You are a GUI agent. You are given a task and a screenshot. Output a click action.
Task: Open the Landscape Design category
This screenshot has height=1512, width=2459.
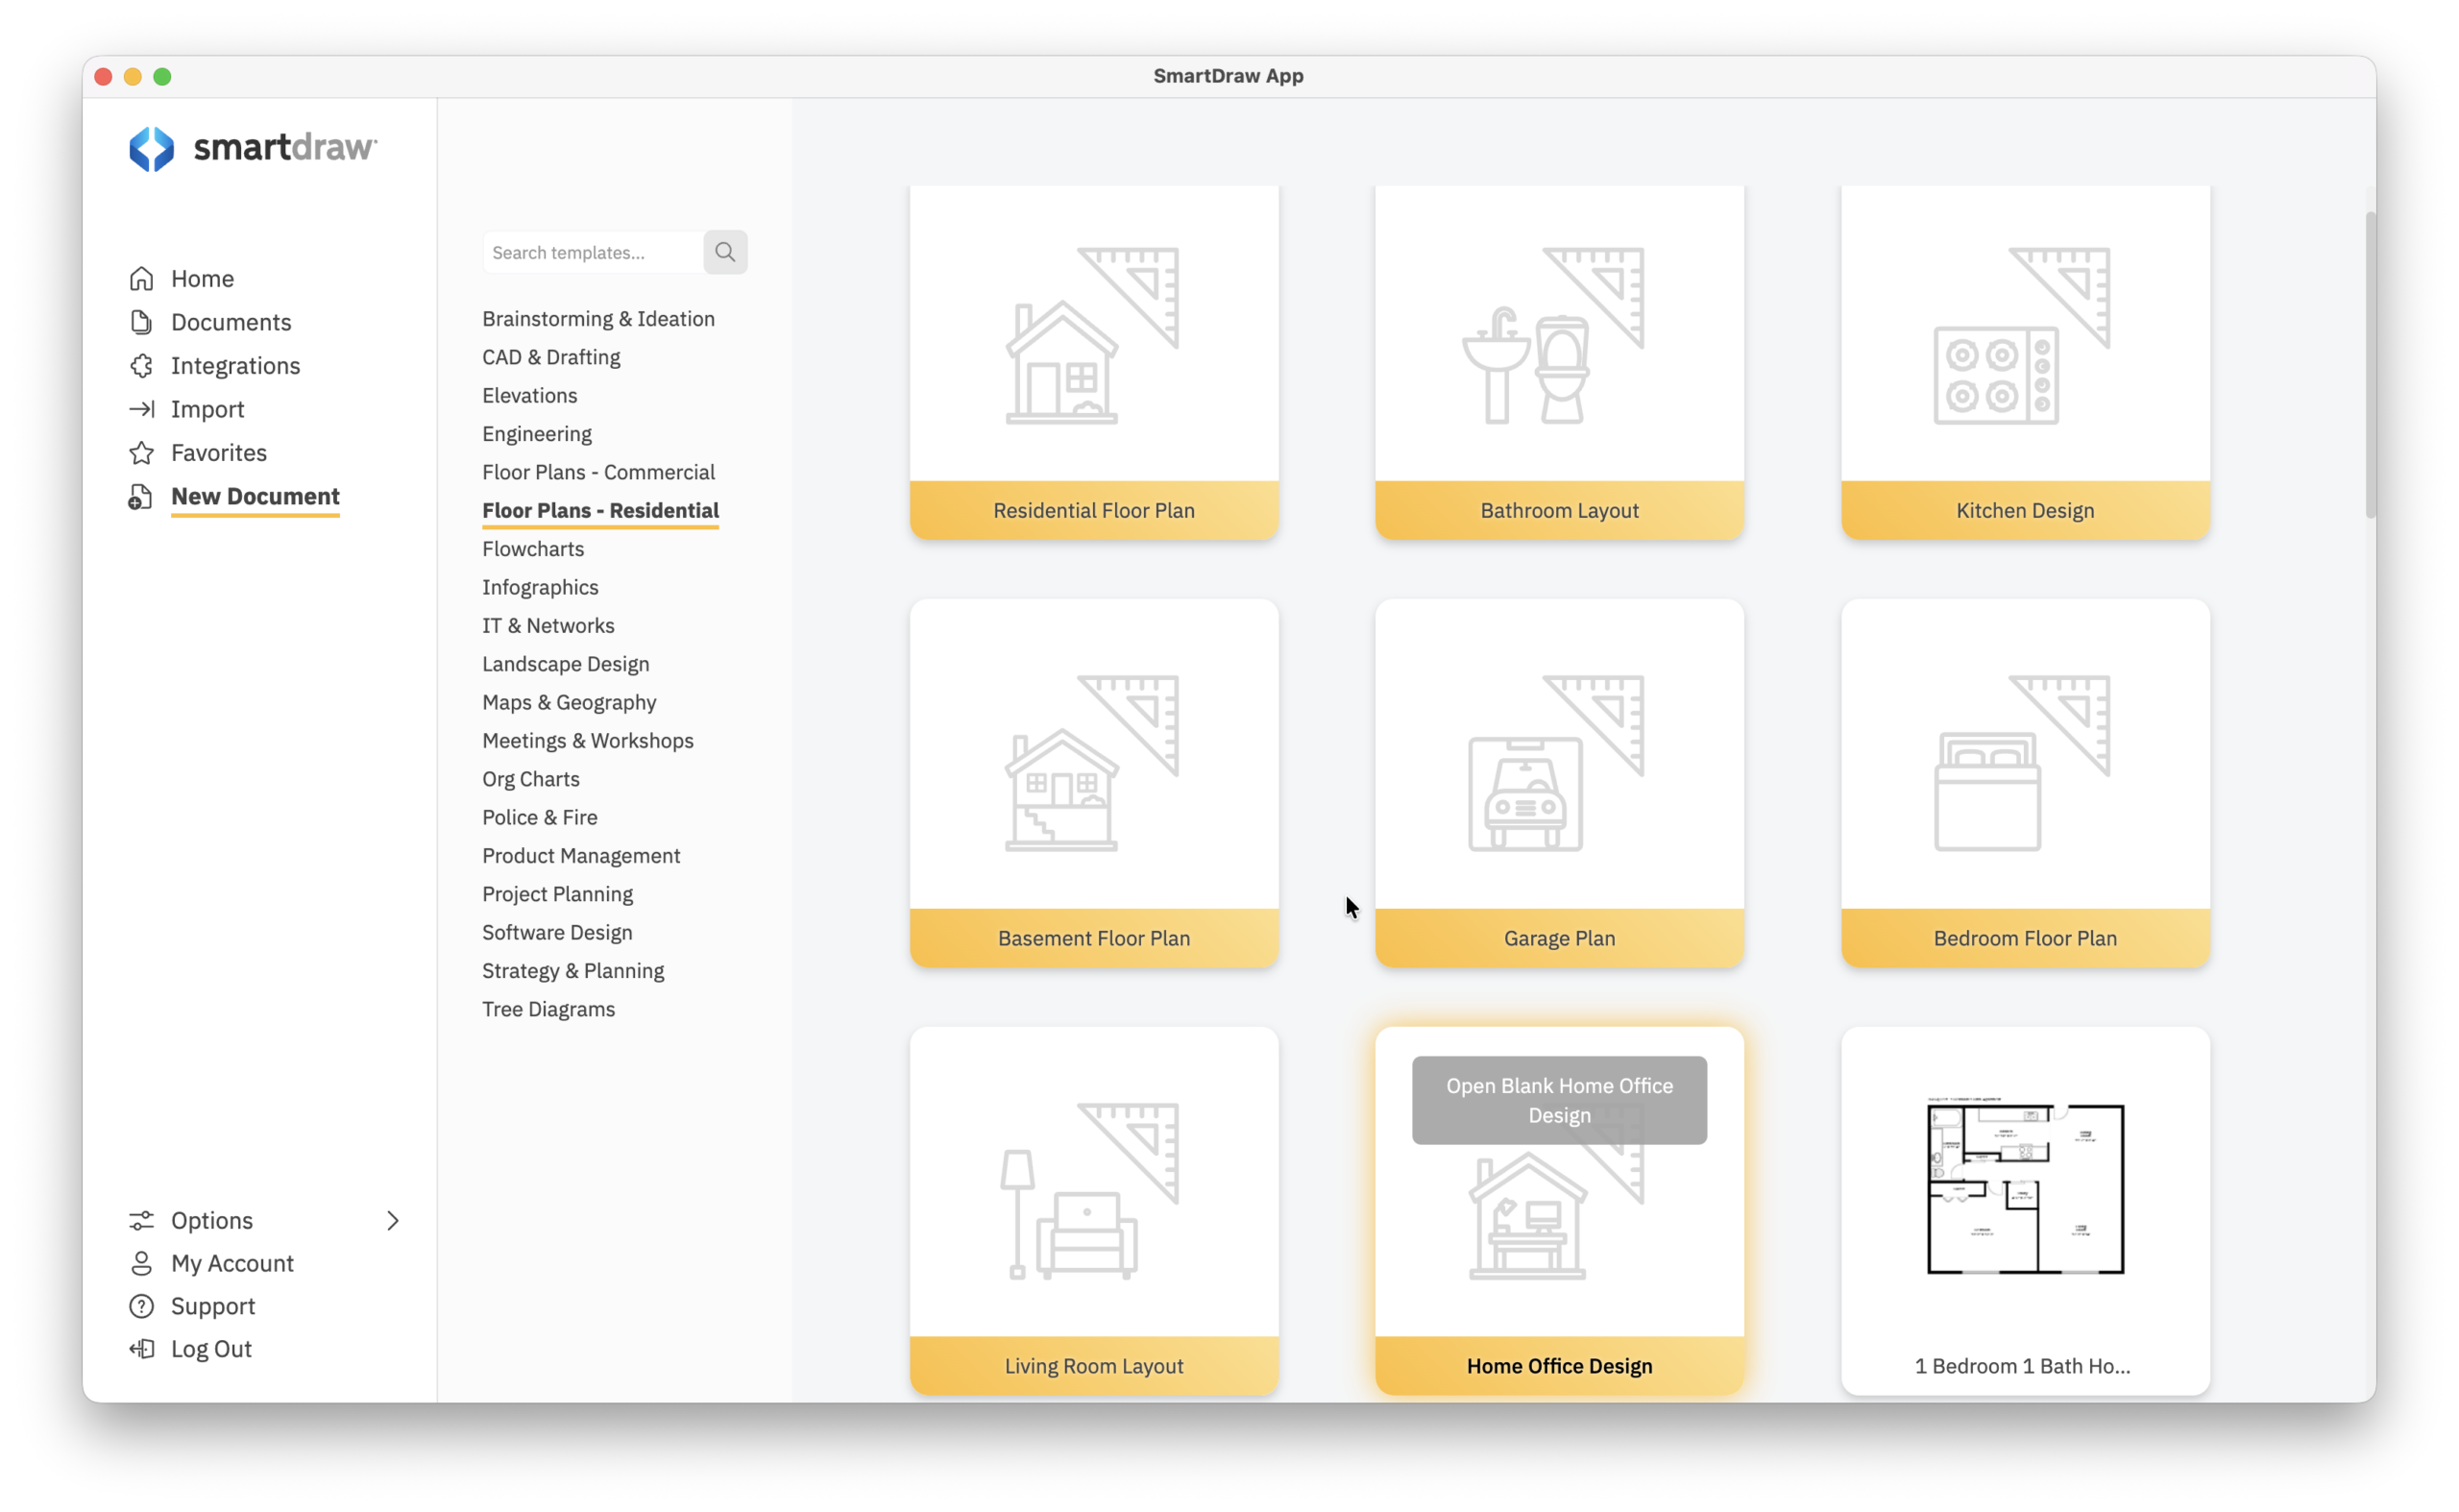pyautogui.click(x=565, y=664)
